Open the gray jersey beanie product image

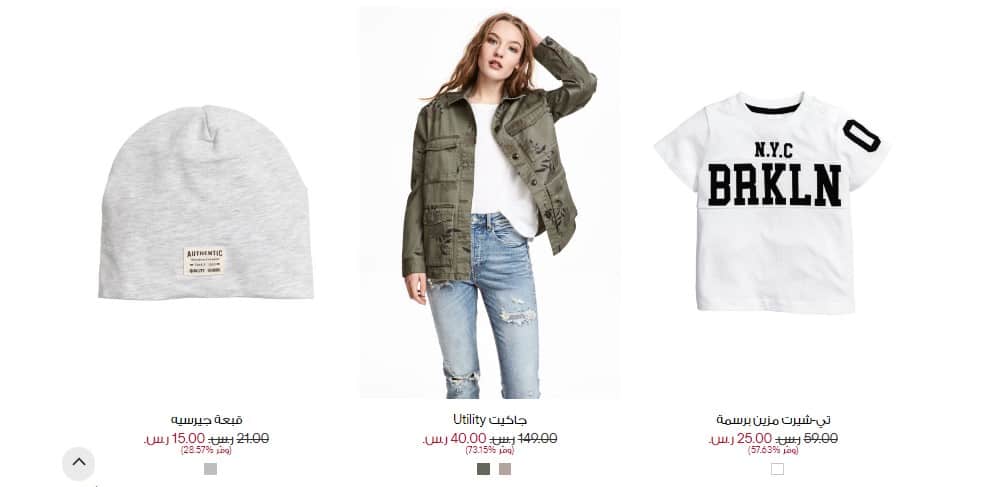(206, 202)
